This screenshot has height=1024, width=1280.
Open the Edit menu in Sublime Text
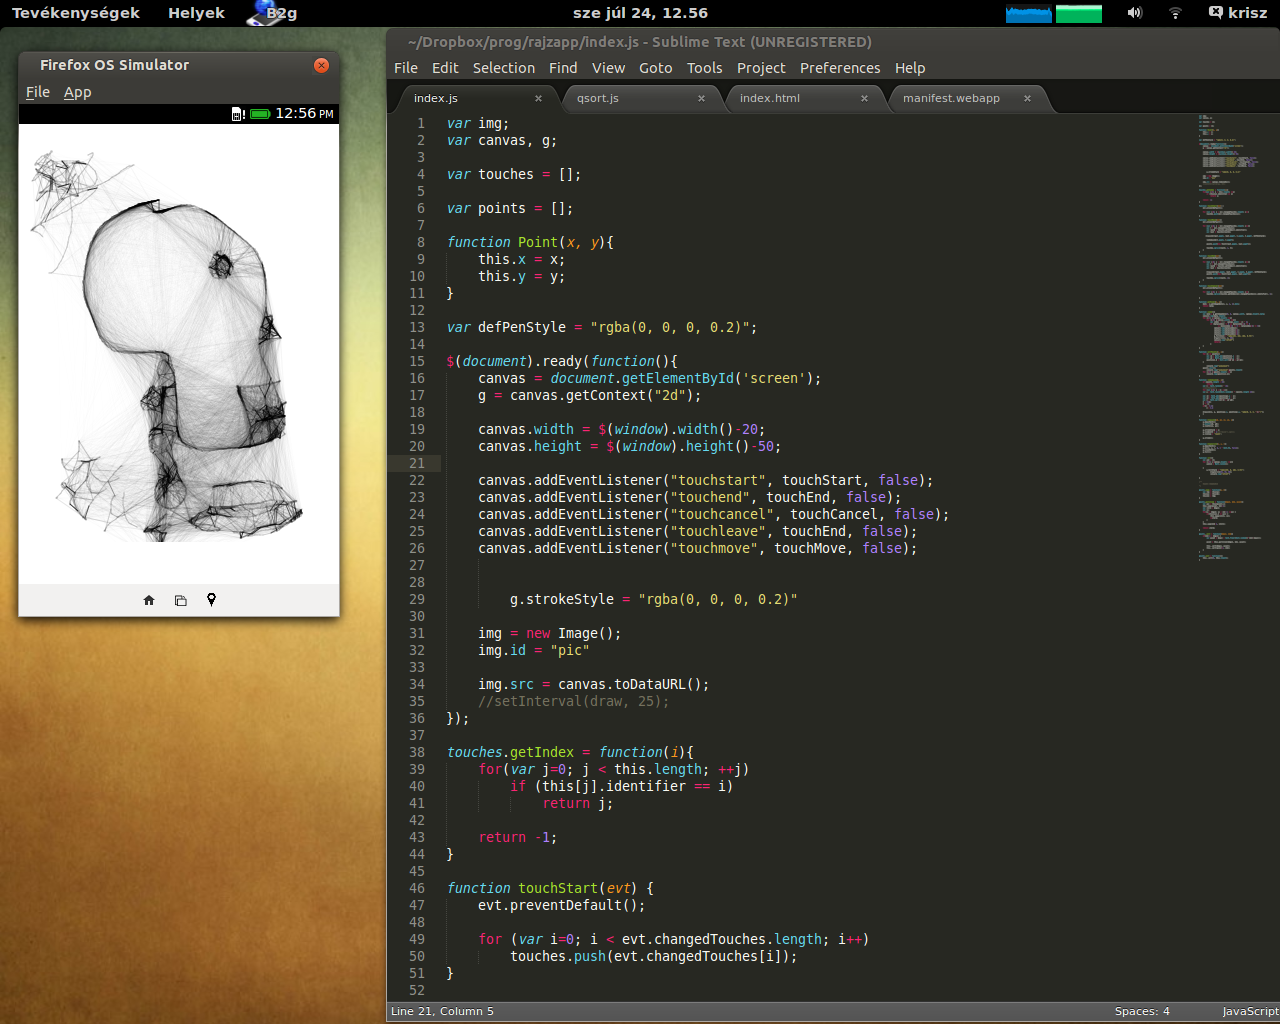tap(445, 68)
